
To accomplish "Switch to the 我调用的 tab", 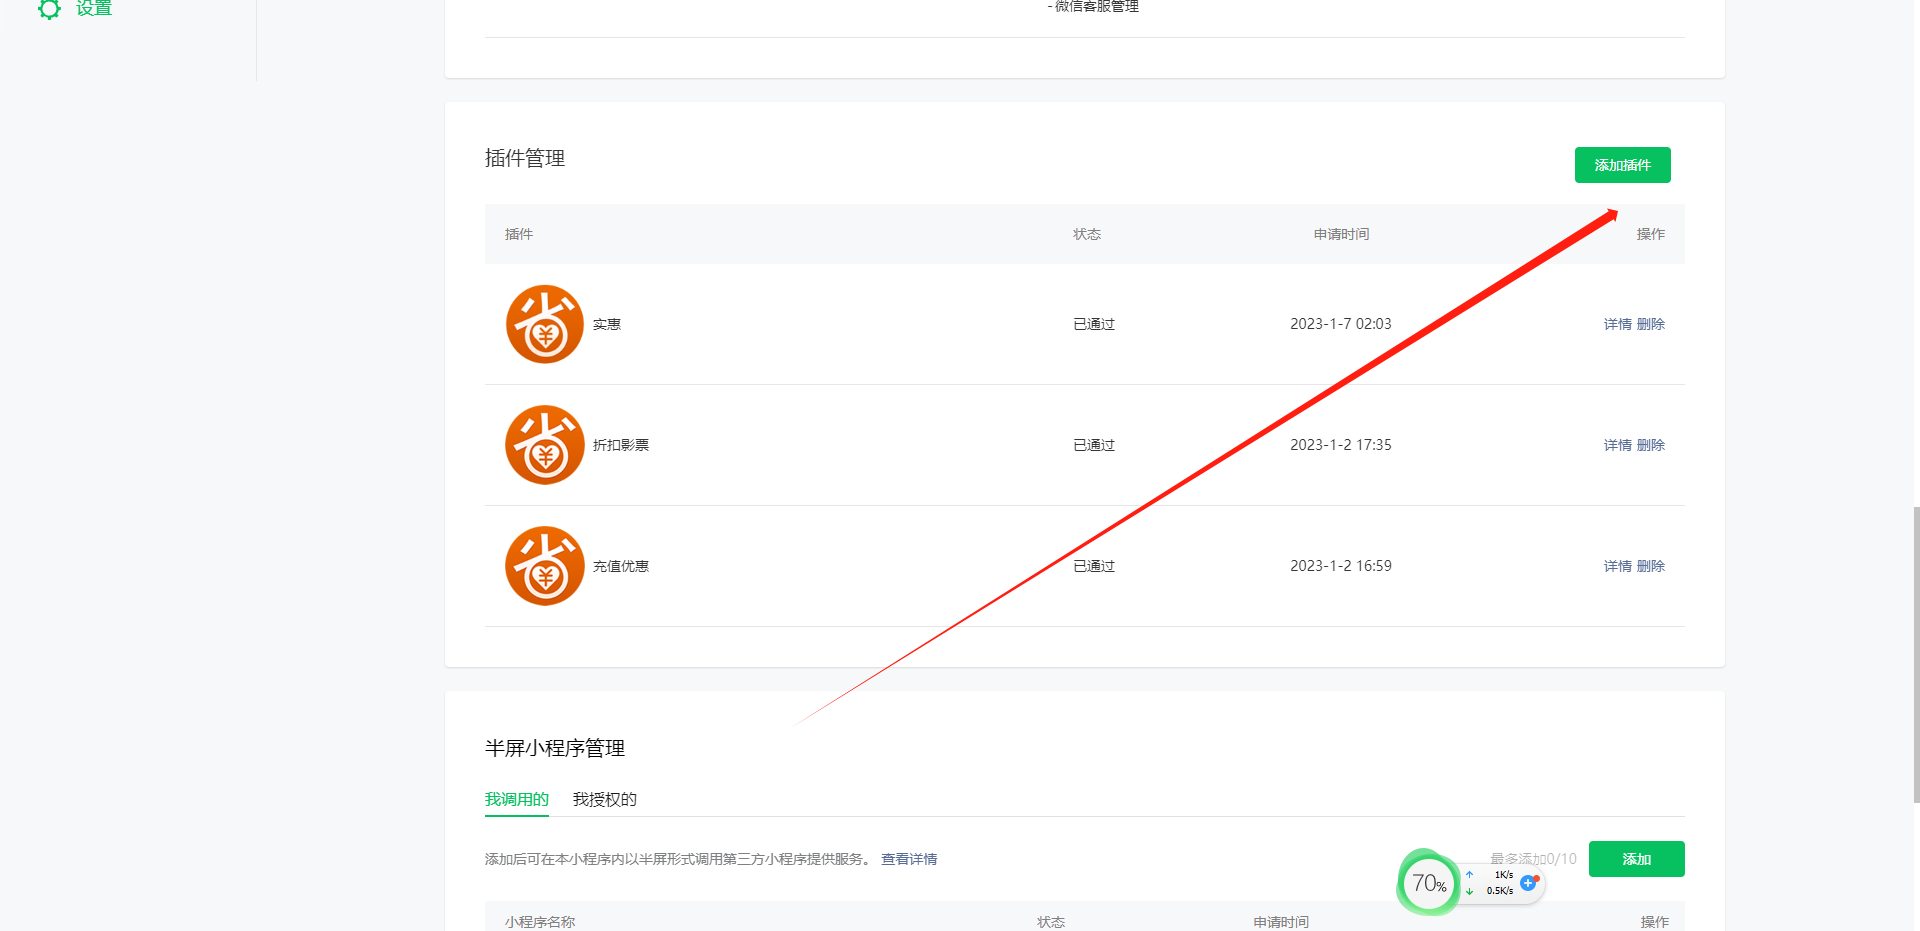I will pos(516,799).
